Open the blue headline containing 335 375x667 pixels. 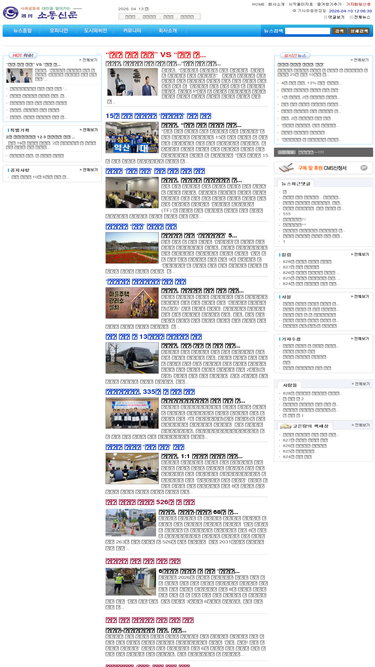pyautogui.click(x=150, y=392)
